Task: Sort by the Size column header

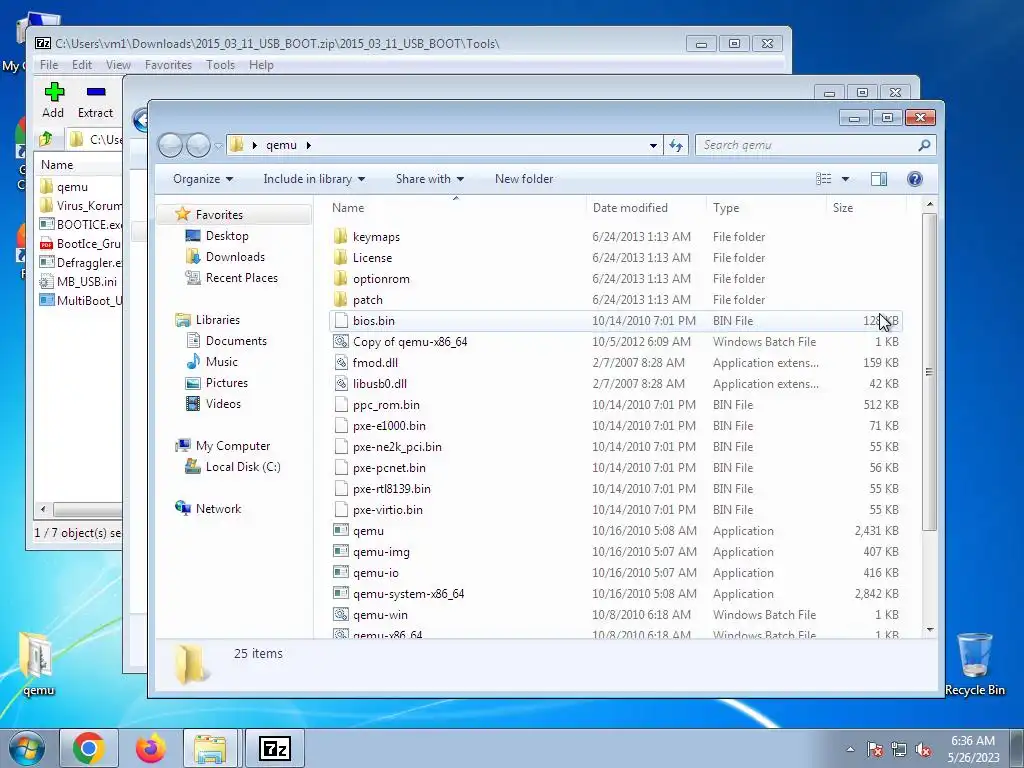Action: pos(867,208)
